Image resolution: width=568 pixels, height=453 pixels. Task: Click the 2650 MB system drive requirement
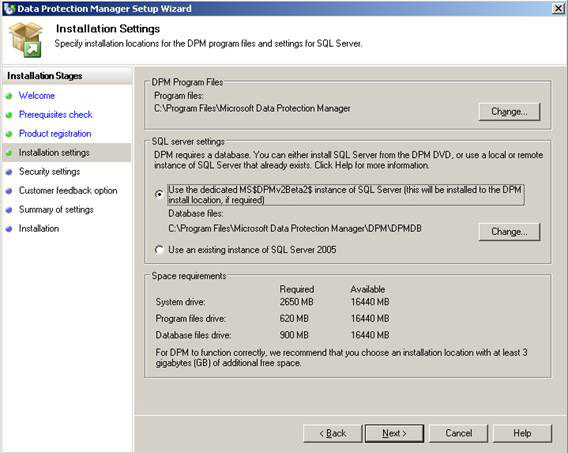[296, 302]
